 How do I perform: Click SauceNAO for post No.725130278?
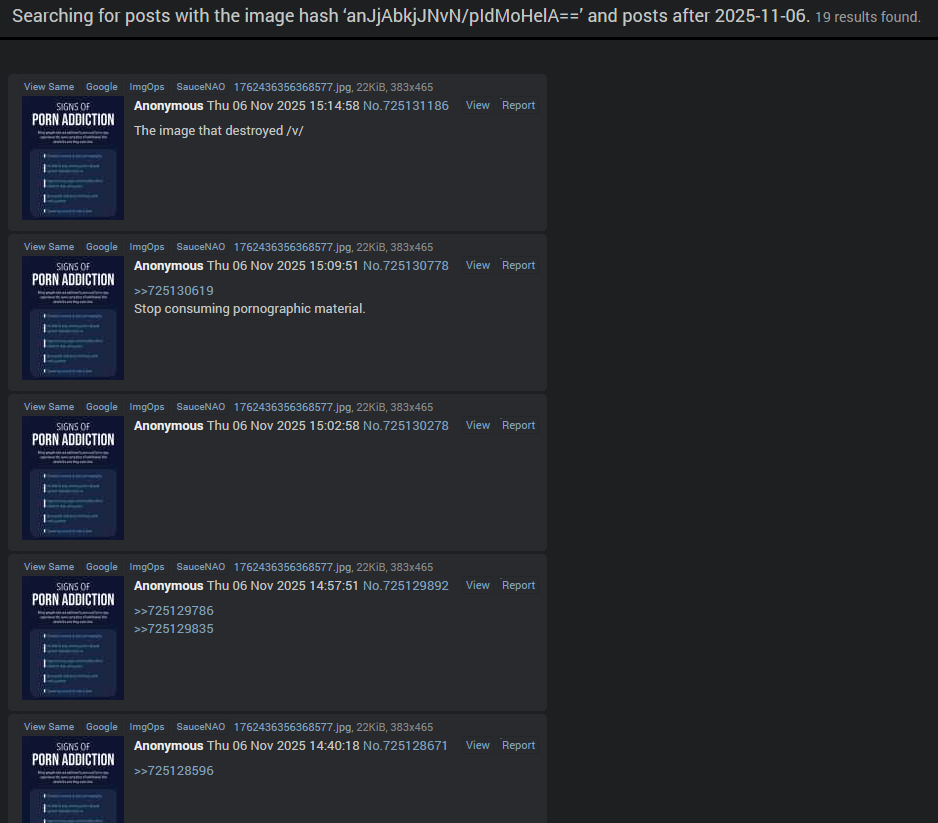click(x=200, y=407)
